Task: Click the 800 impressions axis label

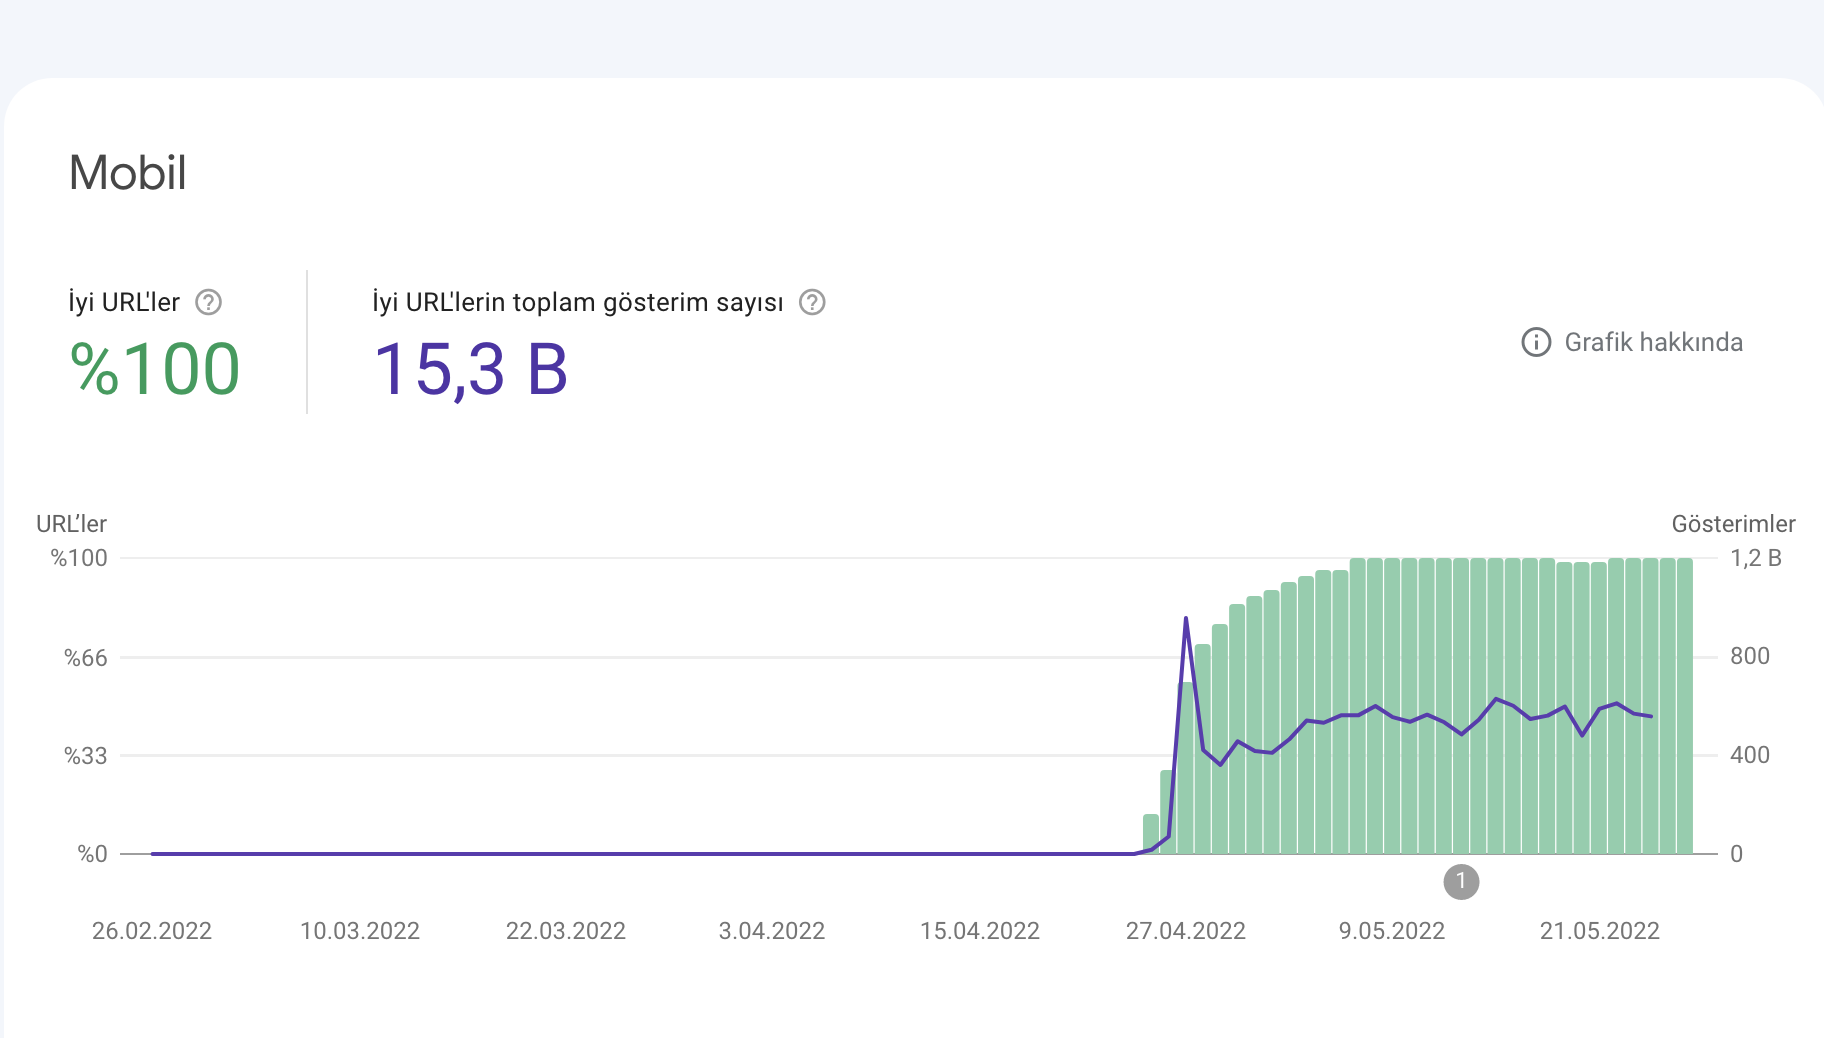Action: click(x=1750, y=656)
